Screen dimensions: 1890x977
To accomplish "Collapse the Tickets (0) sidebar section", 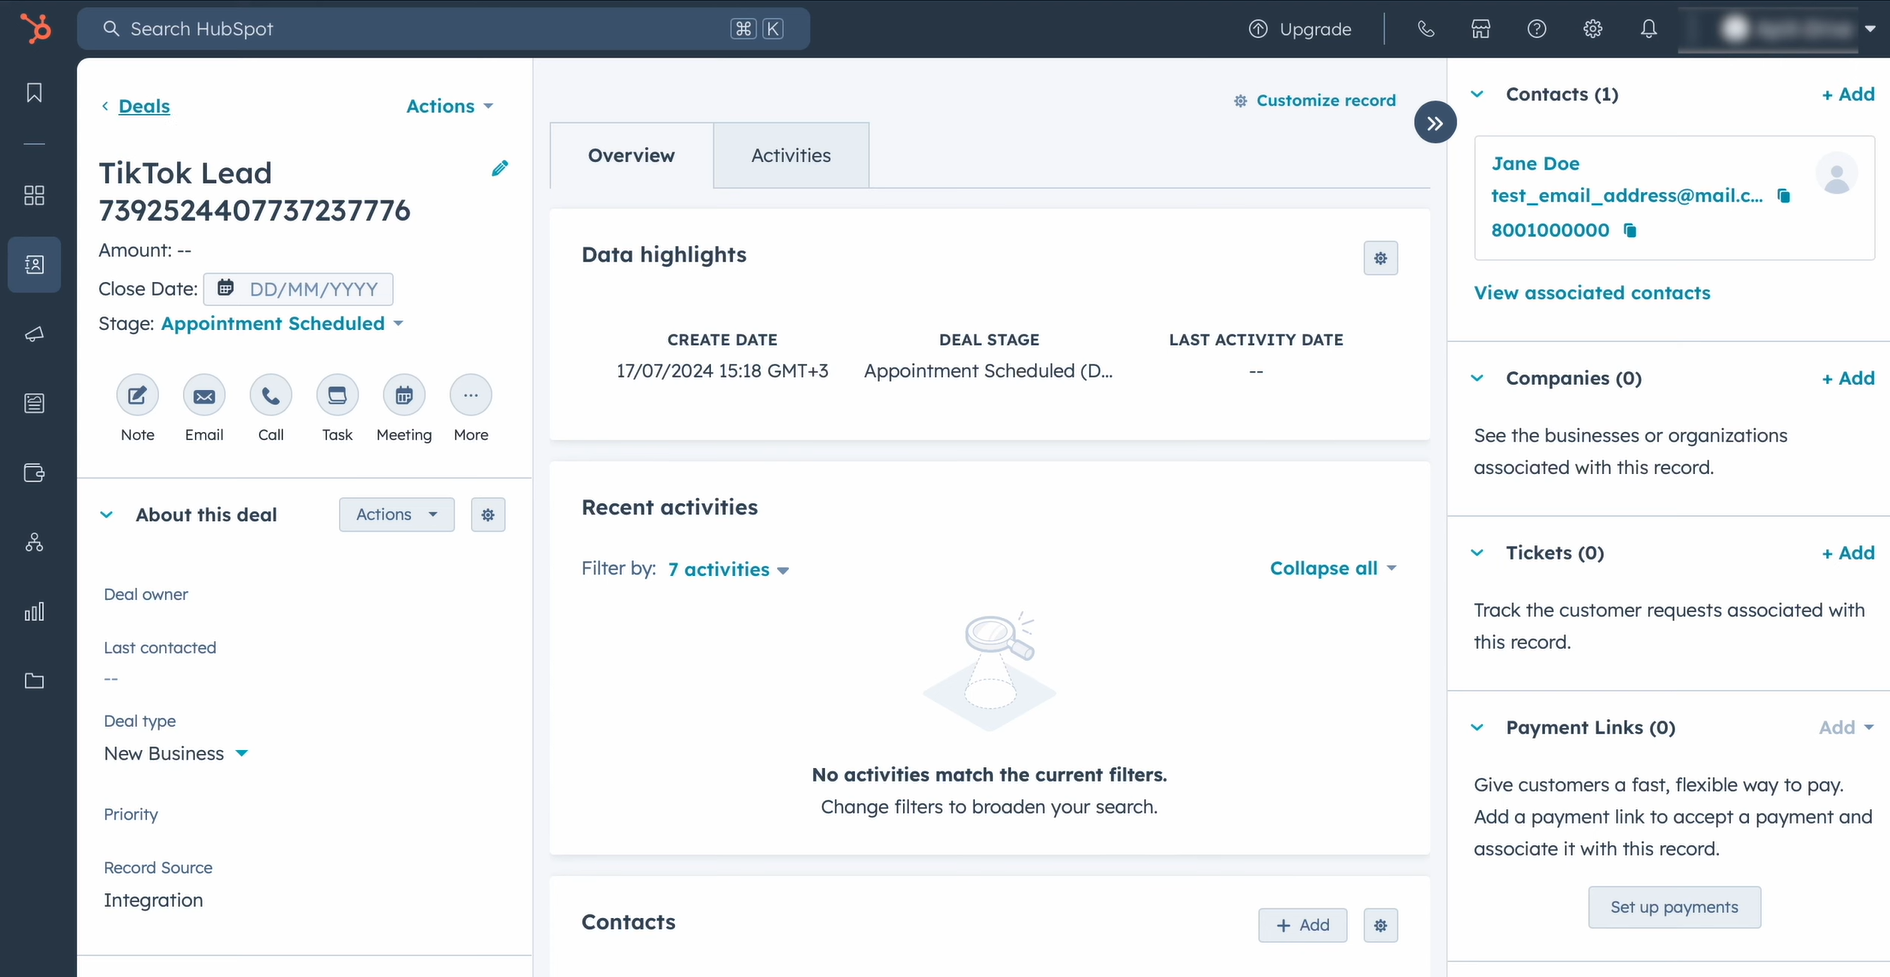I will pyautogui.click(x=1477, y=553).
